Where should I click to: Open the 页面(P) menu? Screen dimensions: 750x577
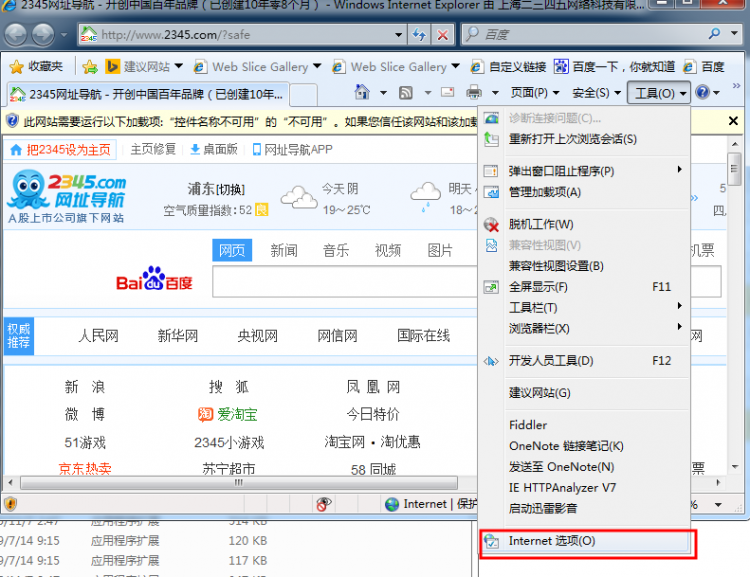[x=535, y=92]
